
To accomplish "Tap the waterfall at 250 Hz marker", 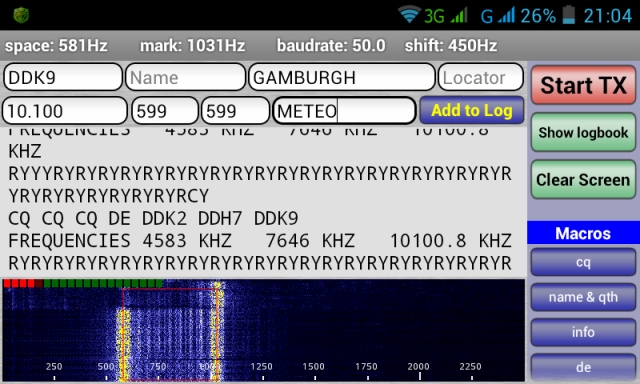I will [x=54, y=366].
